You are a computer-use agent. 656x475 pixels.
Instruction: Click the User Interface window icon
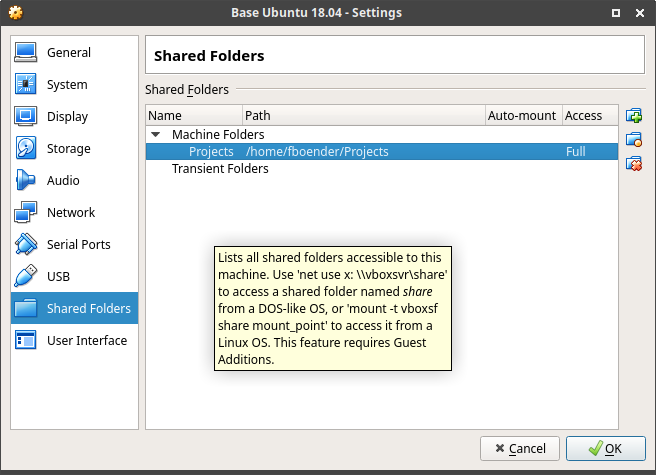(x=26, y=340)
